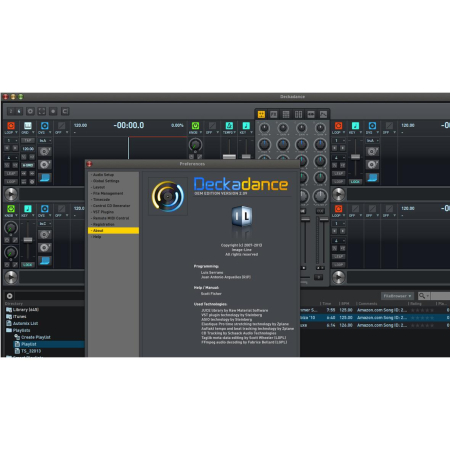
Task: Open the DVS dropdown arrow on top-left deck
Action: [x=50, y=133]
